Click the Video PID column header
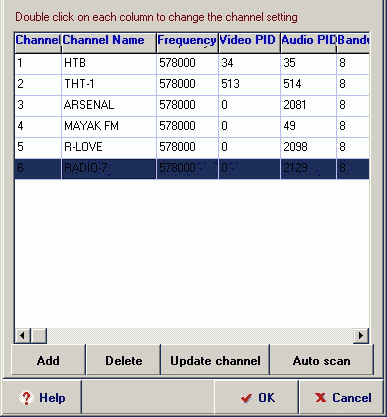The image size is (387, 417). [250, 42]
